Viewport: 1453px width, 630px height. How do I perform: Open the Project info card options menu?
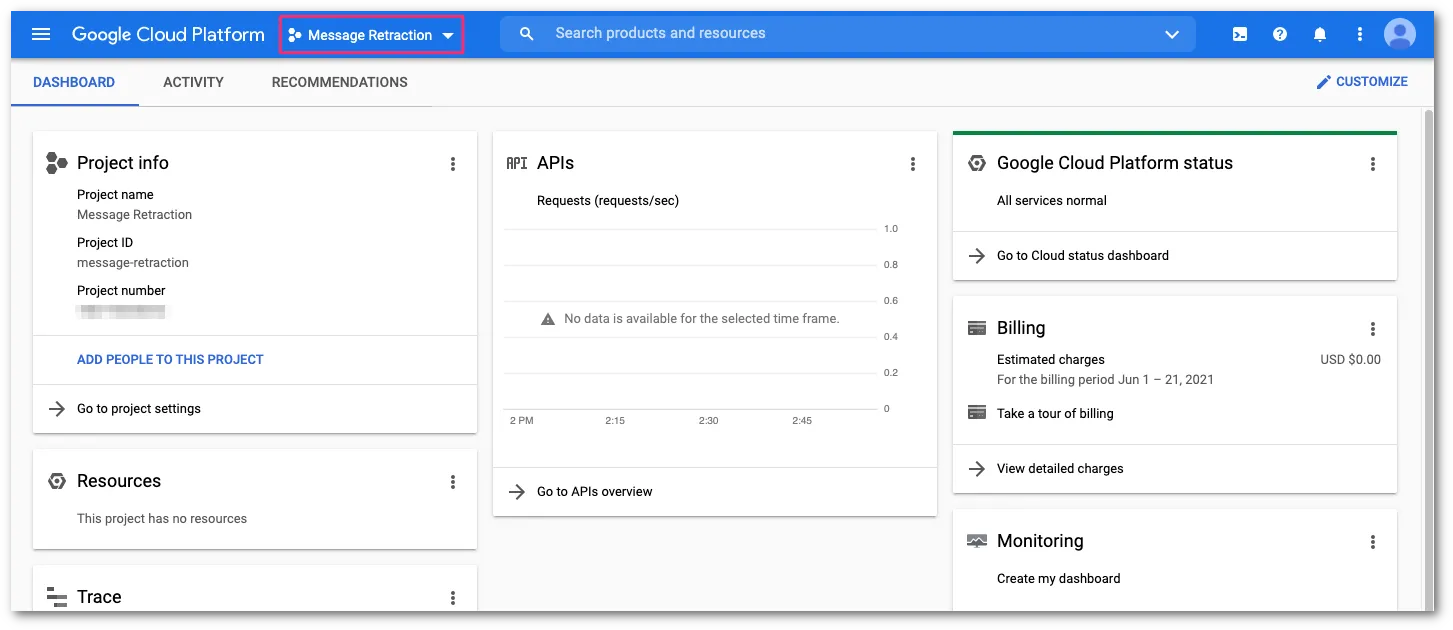pyautogui.click(x=452, y=163)
